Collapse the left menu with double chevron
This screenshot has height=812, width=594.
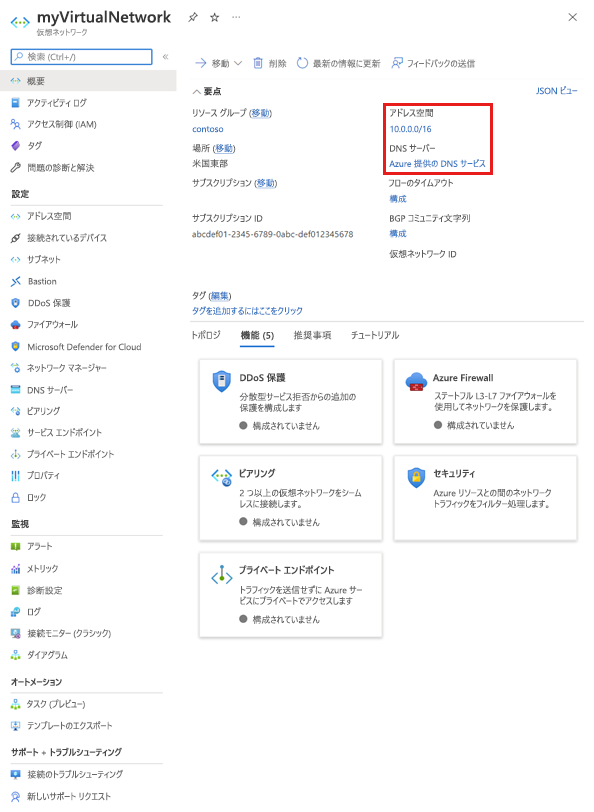[x=166, y=56]
